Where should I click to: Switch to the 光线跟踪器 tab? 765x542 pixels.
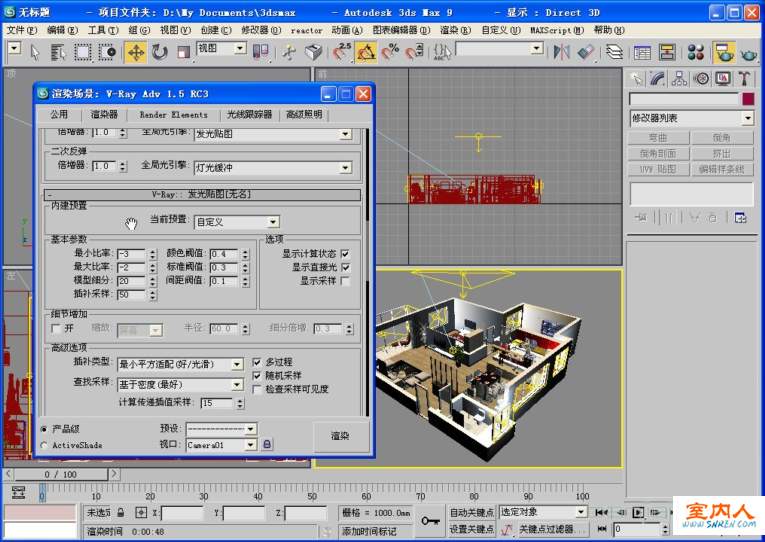[x=249, y=115]
